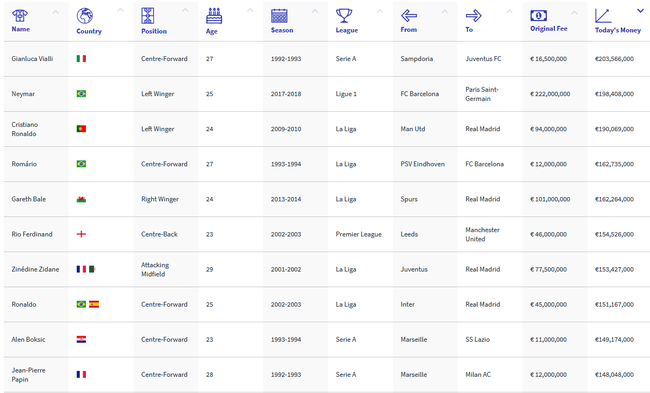Viewport: 650px width, 393px height.
Task: Click the shirt icon above Name
Action: click(x=20, y=15)
